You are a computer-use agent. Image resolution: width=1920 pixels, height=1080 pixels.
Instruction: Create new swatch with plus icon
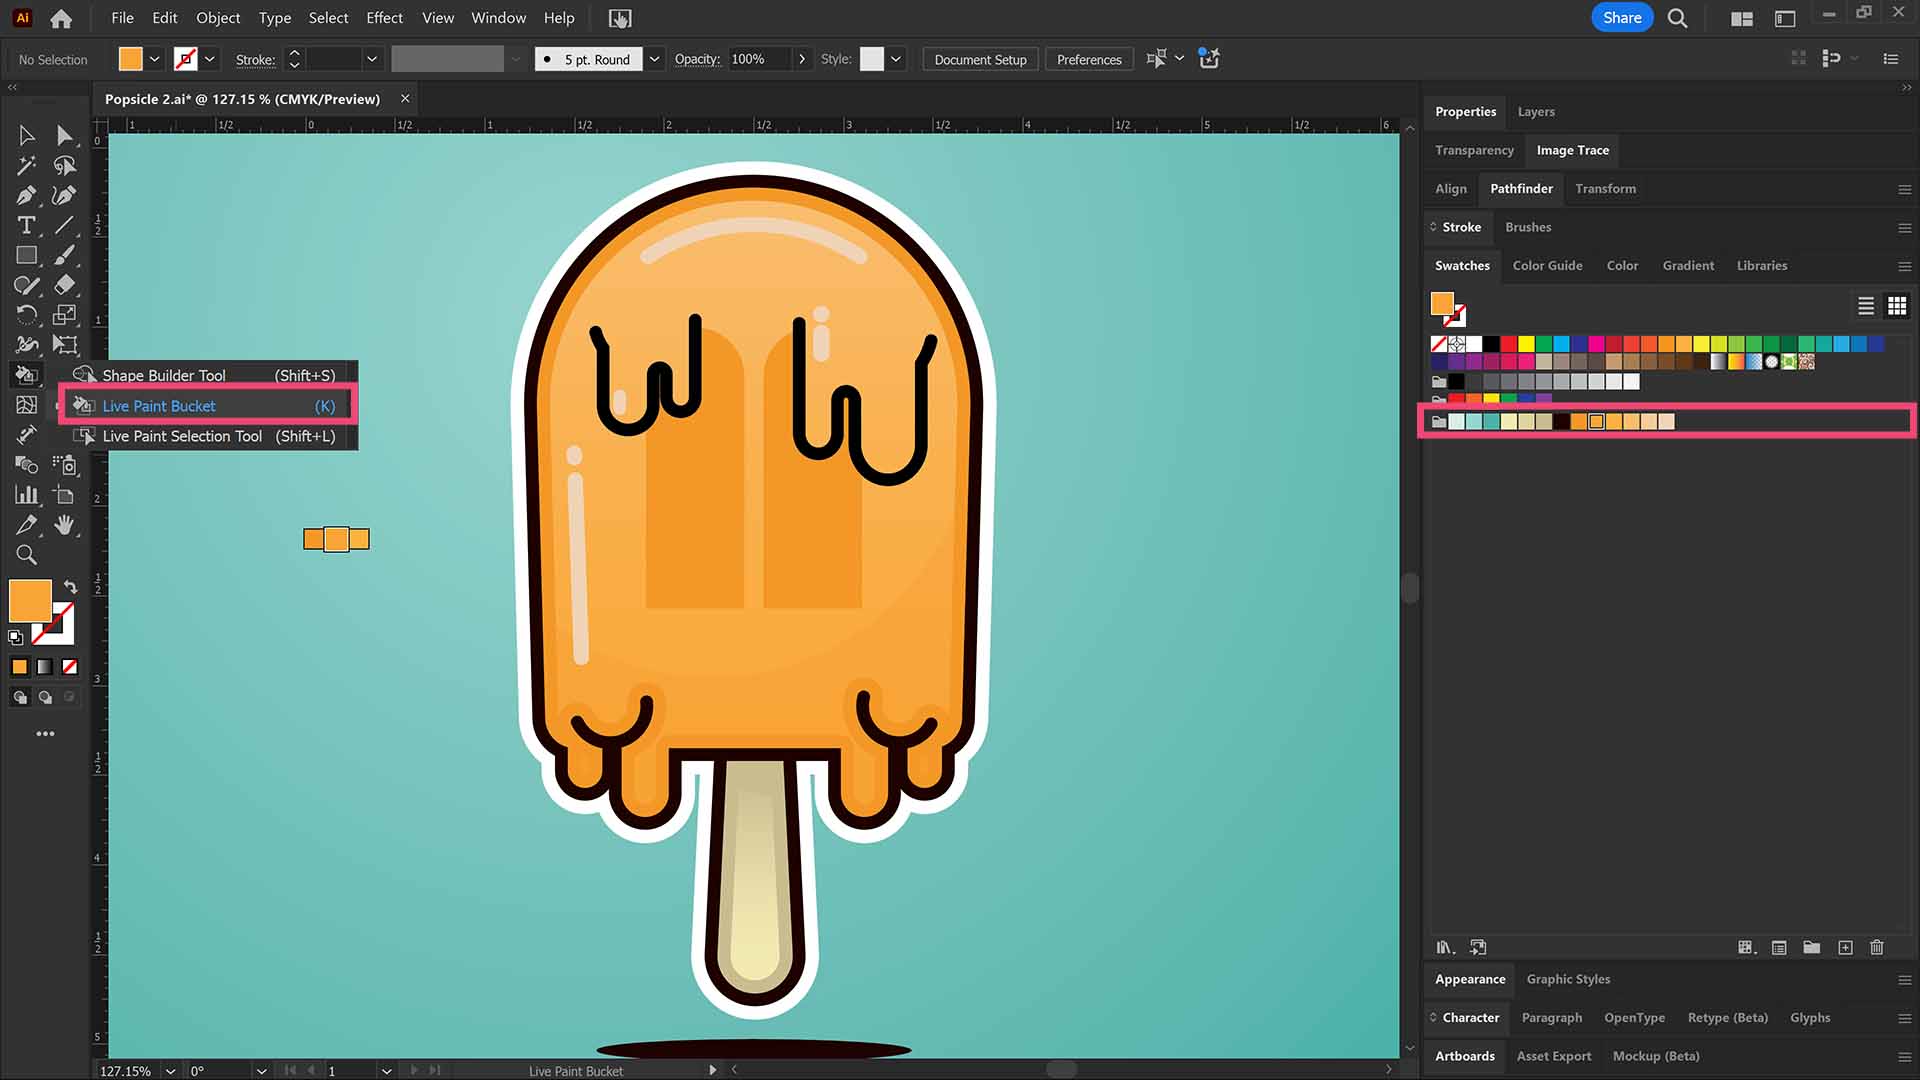[1846, 947]
